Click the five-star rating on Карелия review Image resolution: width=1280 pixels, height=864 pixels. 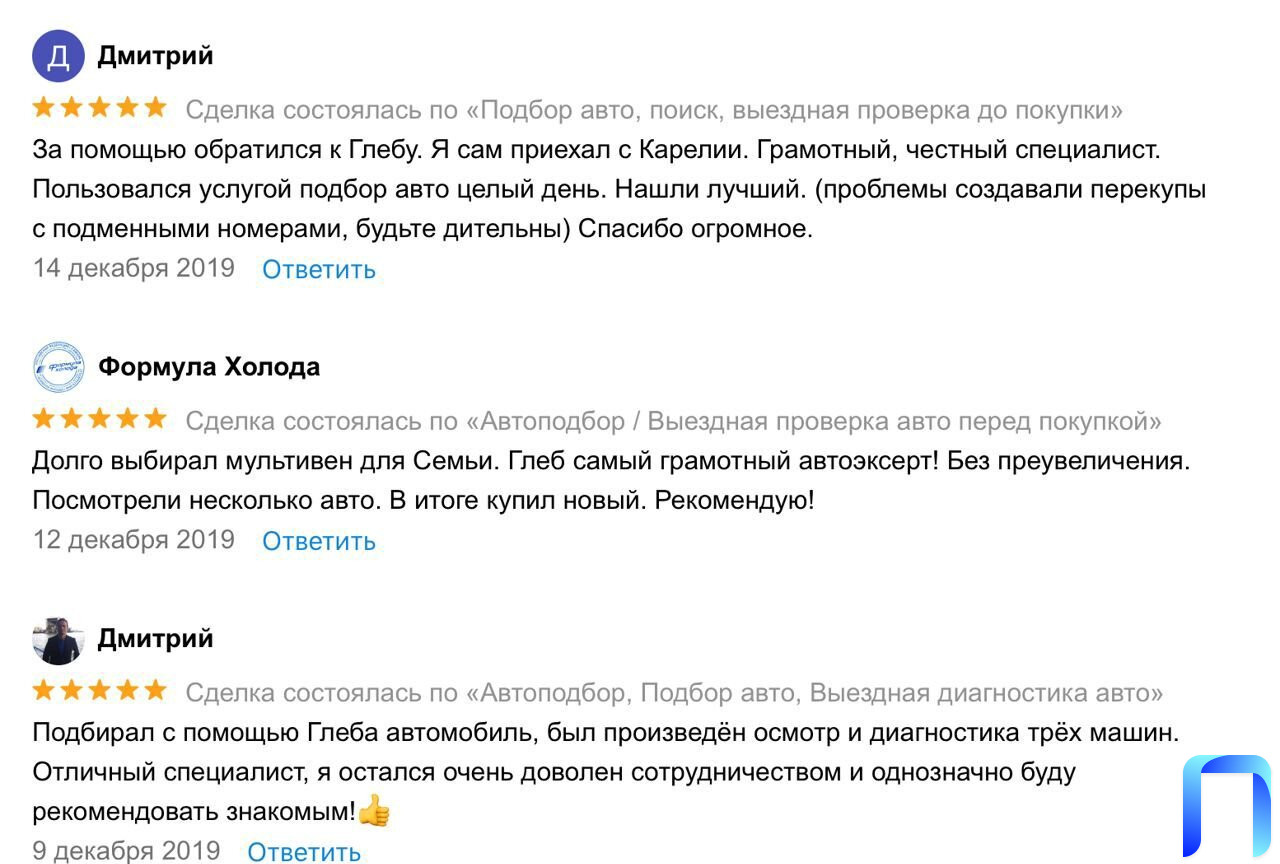coord(99,108)
